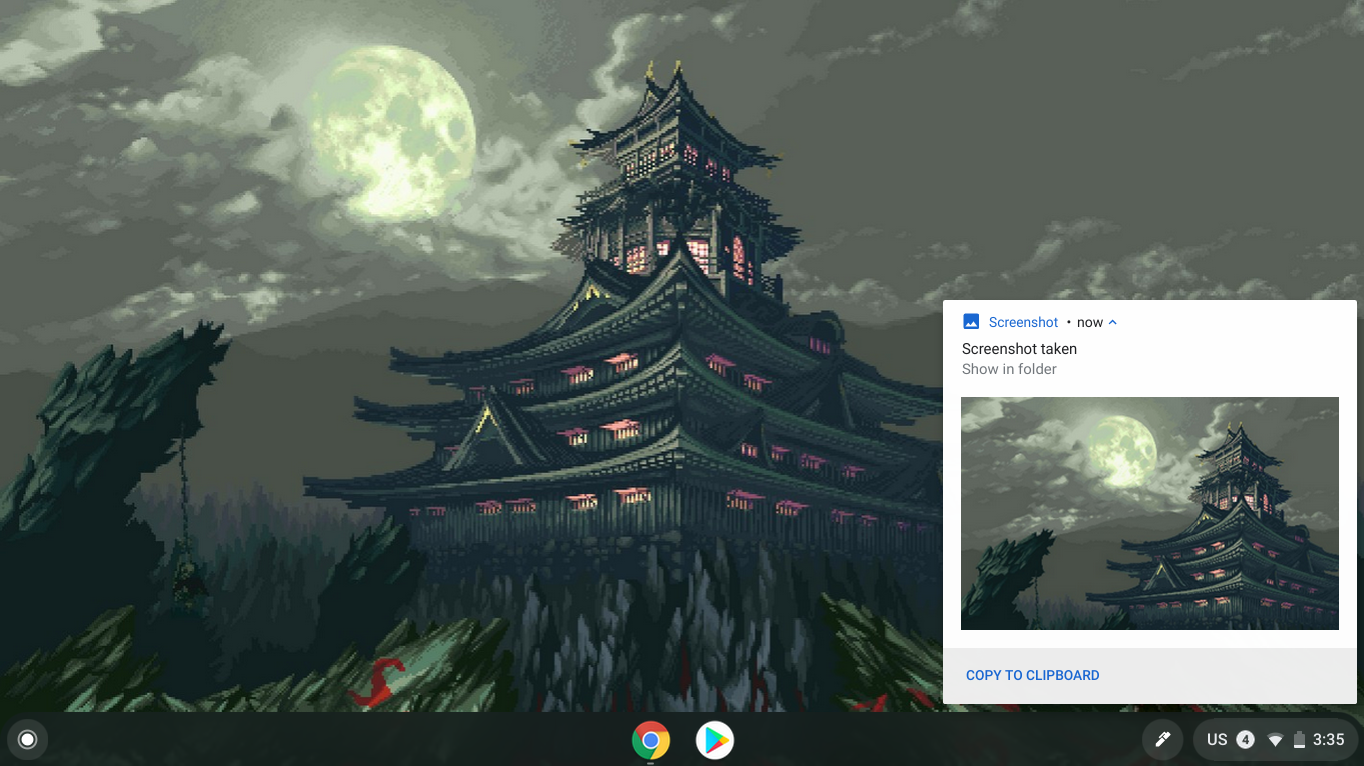Open Google Play Store from the shelf

click(715, 740)
